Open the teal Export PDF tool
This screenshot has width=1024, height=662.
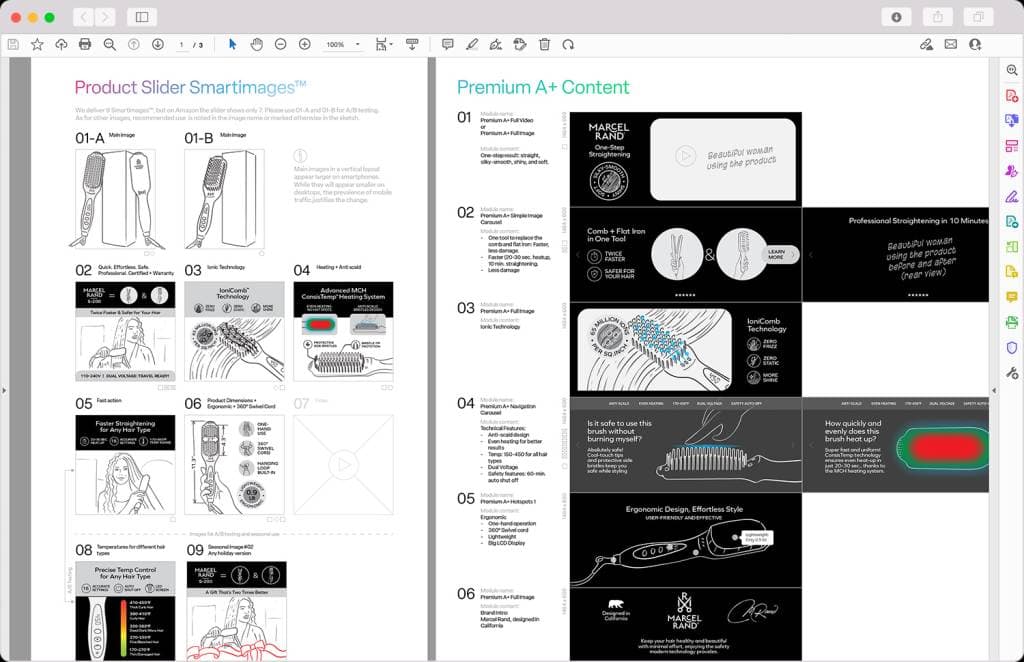(x=1012, y=221)
